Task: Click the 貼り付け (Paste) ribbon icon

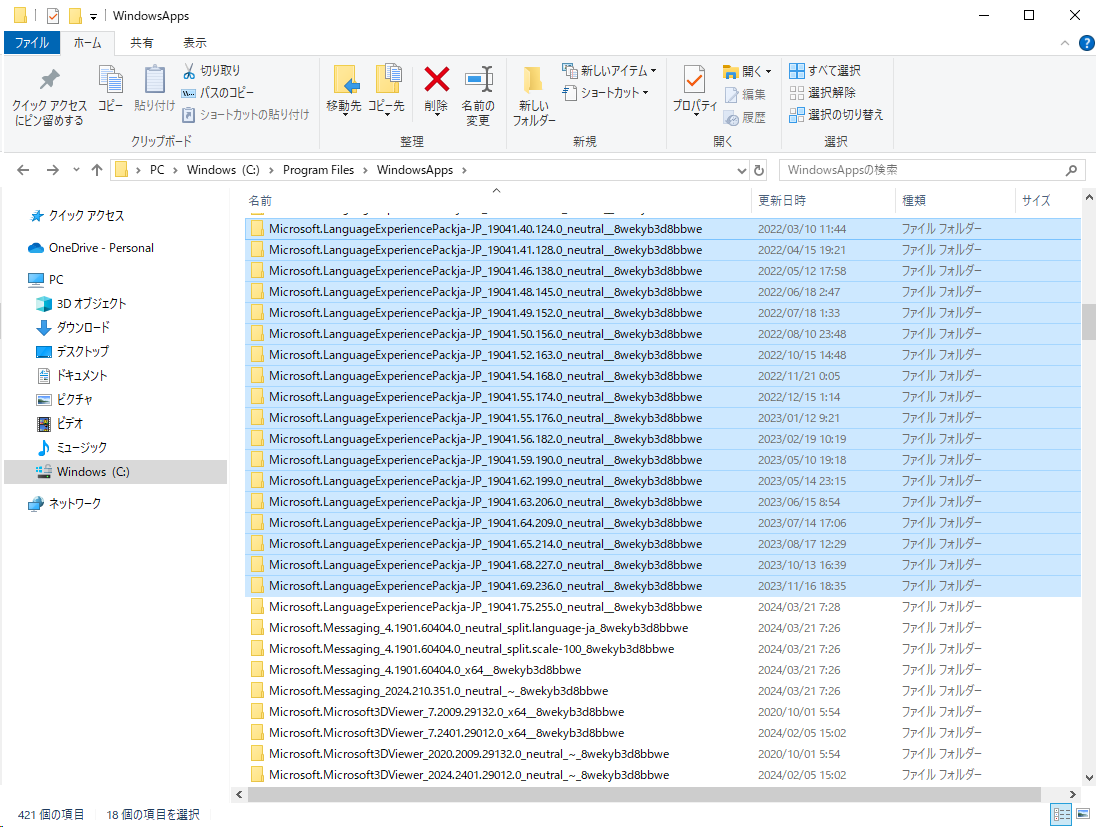Action: [154, 88]
